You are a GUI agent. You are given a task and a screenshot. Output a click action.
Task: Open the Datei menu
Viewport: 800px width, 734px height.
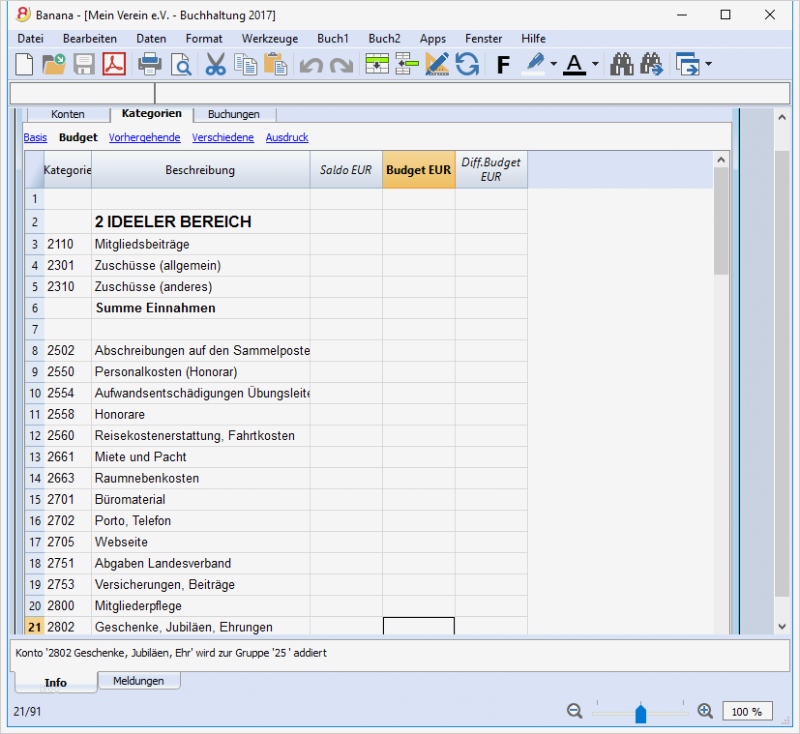point(30,39)
